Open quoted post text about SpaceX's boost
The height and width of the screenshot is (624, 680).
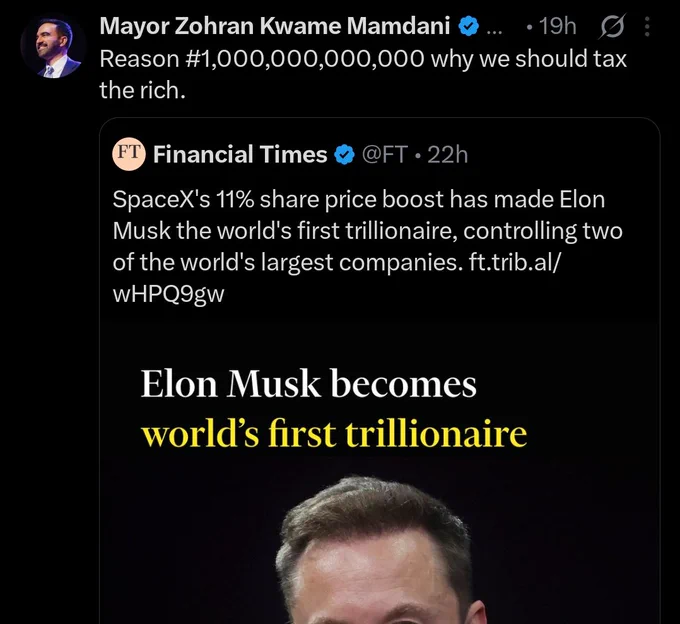[367, 246]
